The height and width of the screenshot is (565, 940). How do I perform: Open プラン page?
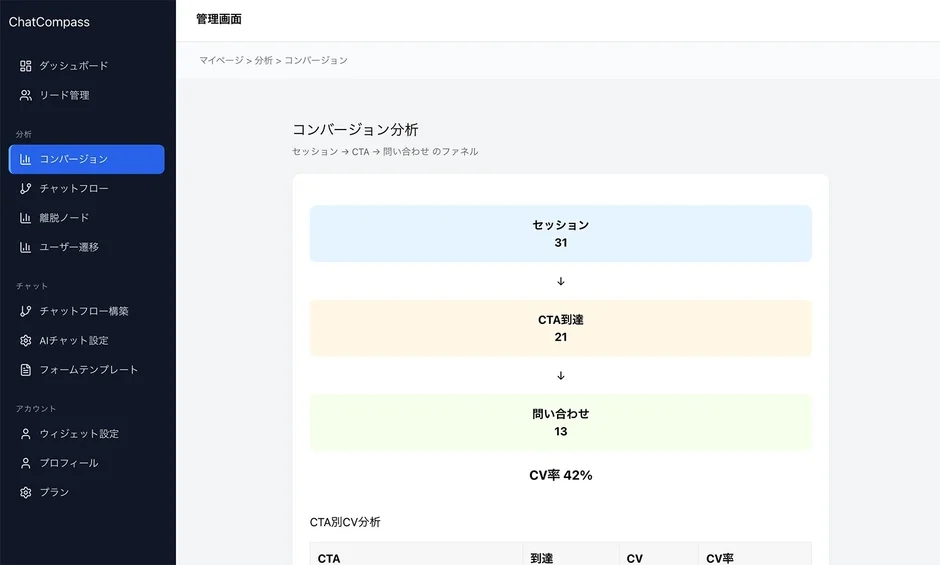coord(86,492)
